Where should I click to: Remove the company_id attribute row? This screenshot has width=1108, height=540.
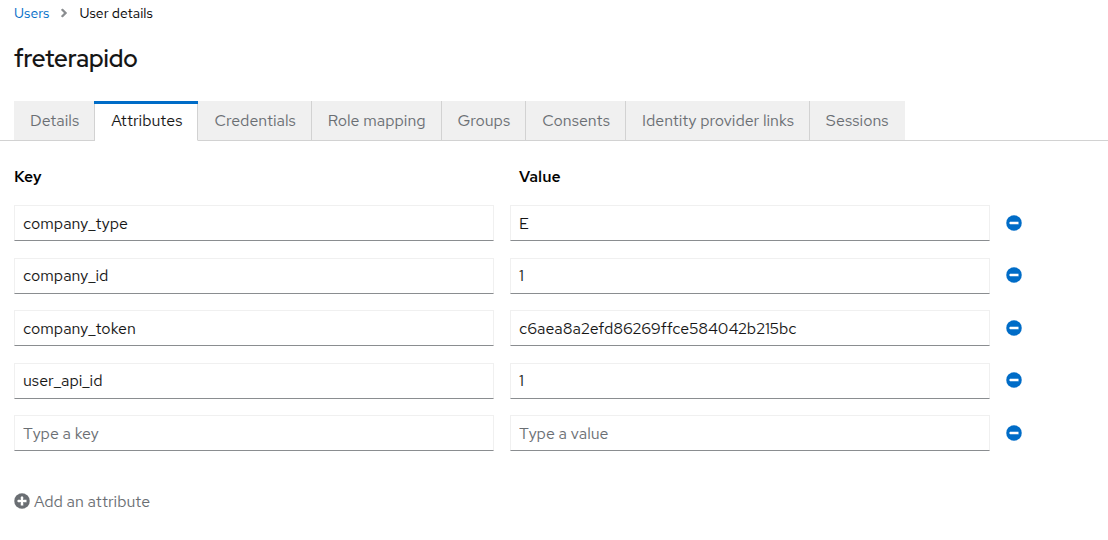pyautogui.click(x=1013, y=275)
